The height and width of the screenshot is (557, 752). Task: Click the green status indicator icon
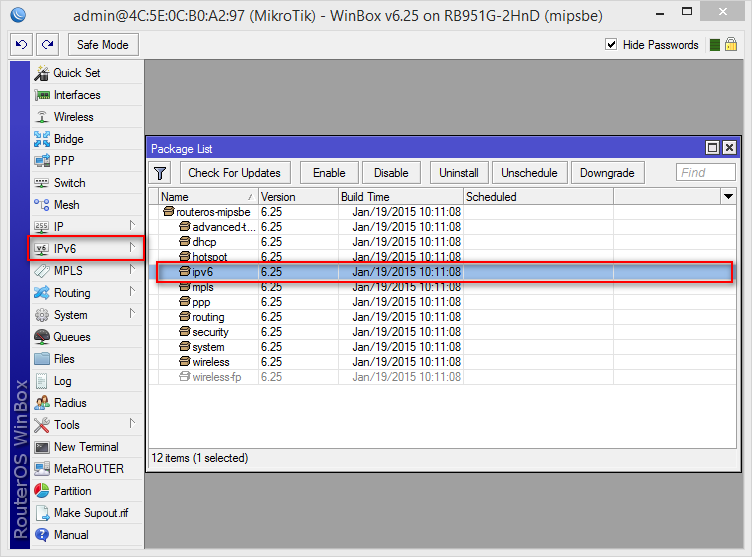click(x=715, y=45)
